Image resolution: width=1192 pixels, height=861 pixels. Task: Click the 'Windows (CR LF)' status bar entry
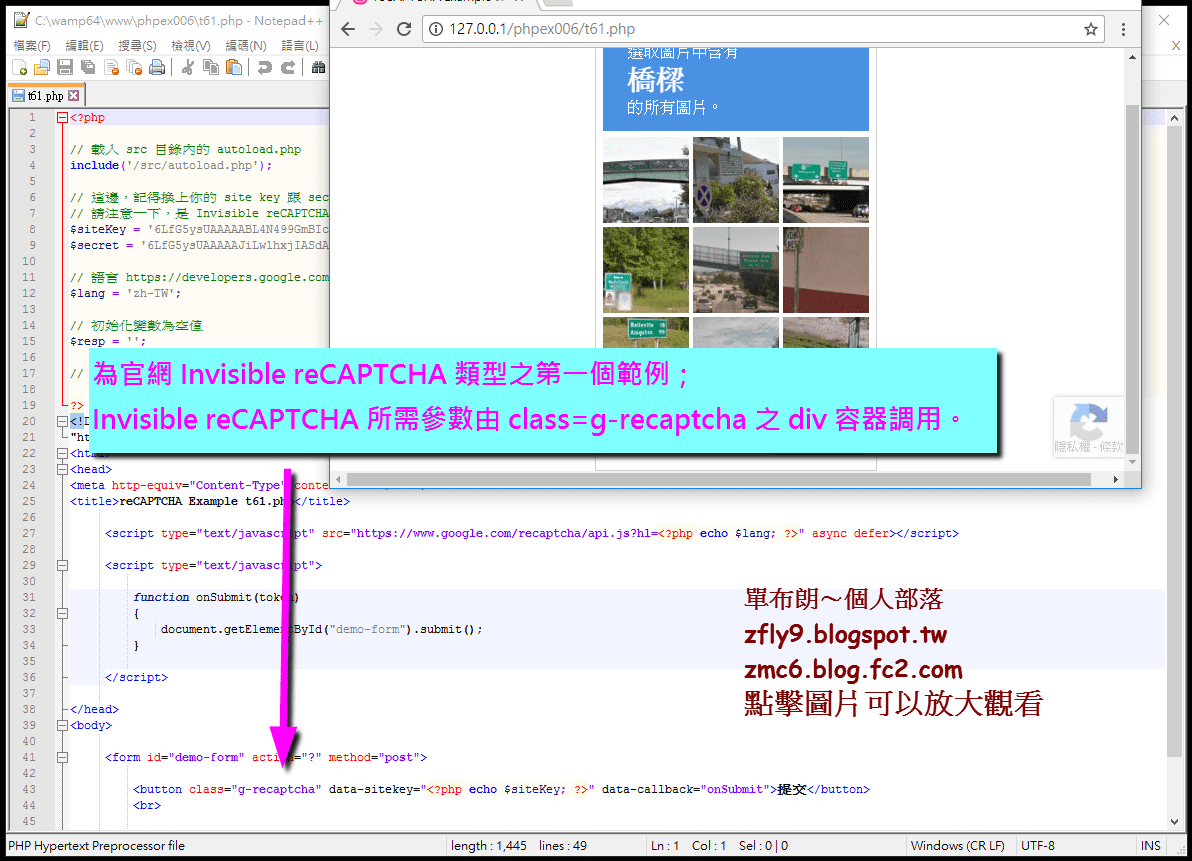click(x=958, y=845)
